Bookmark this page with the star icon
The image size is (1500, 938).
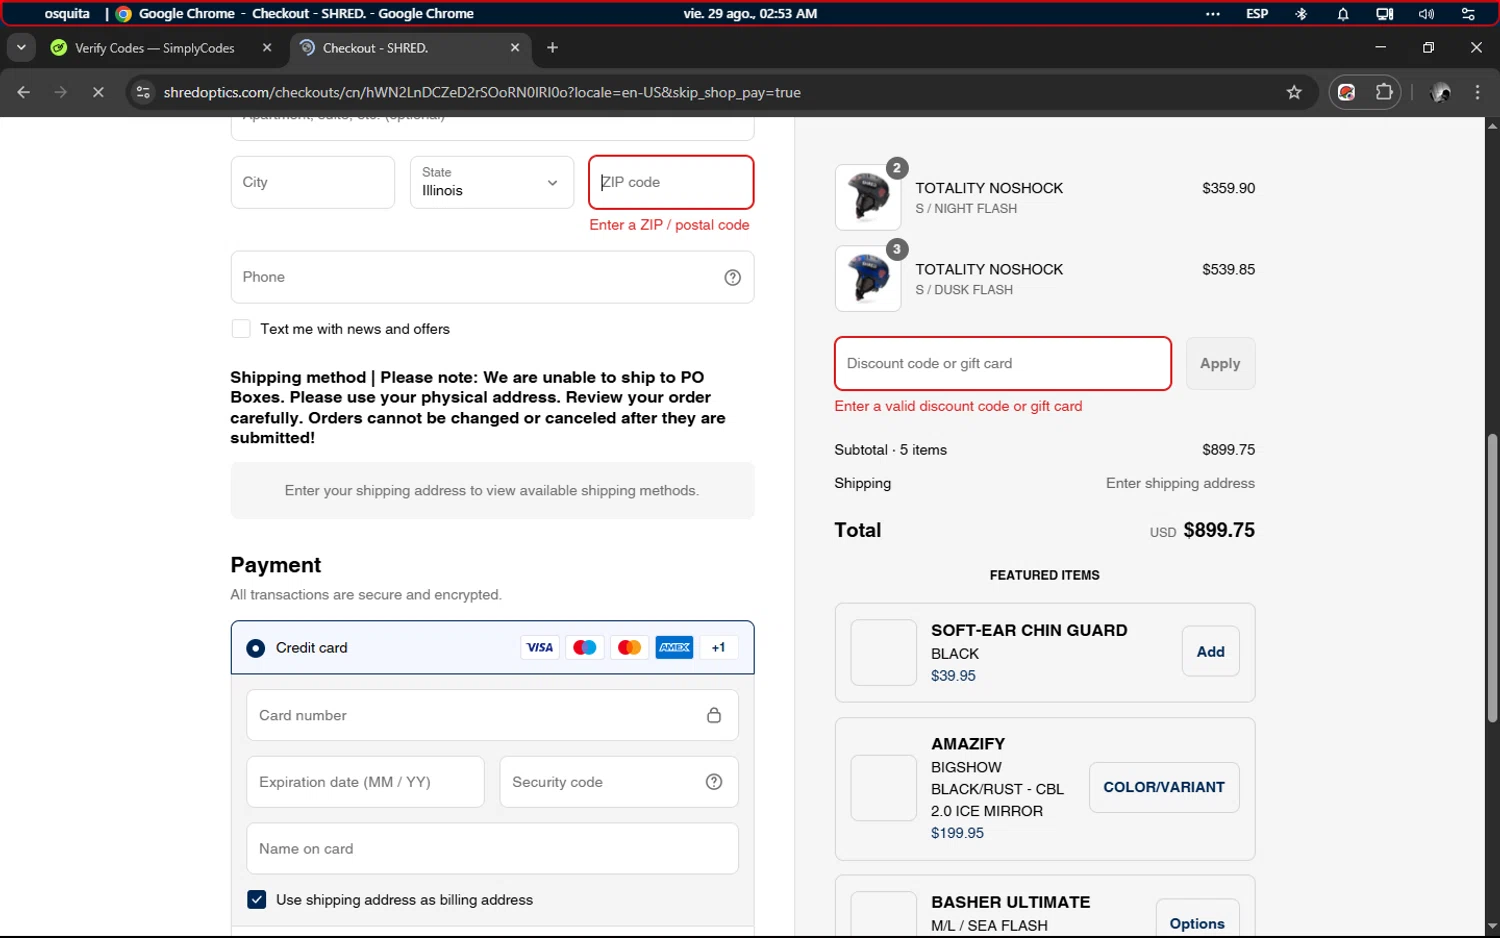click(1294, 92)
